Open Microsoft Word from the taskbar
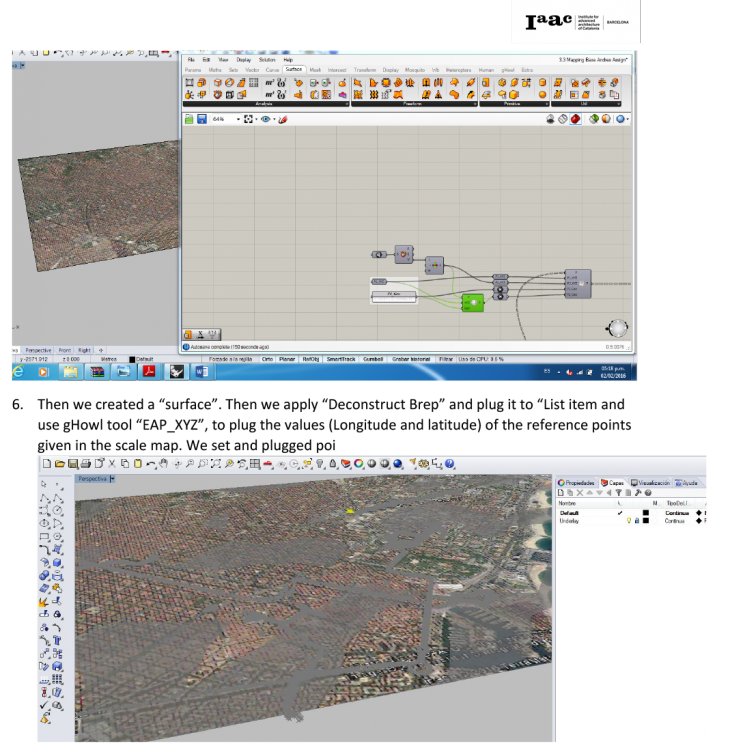This screenshot has width=730, height=750. coord(200,371)
